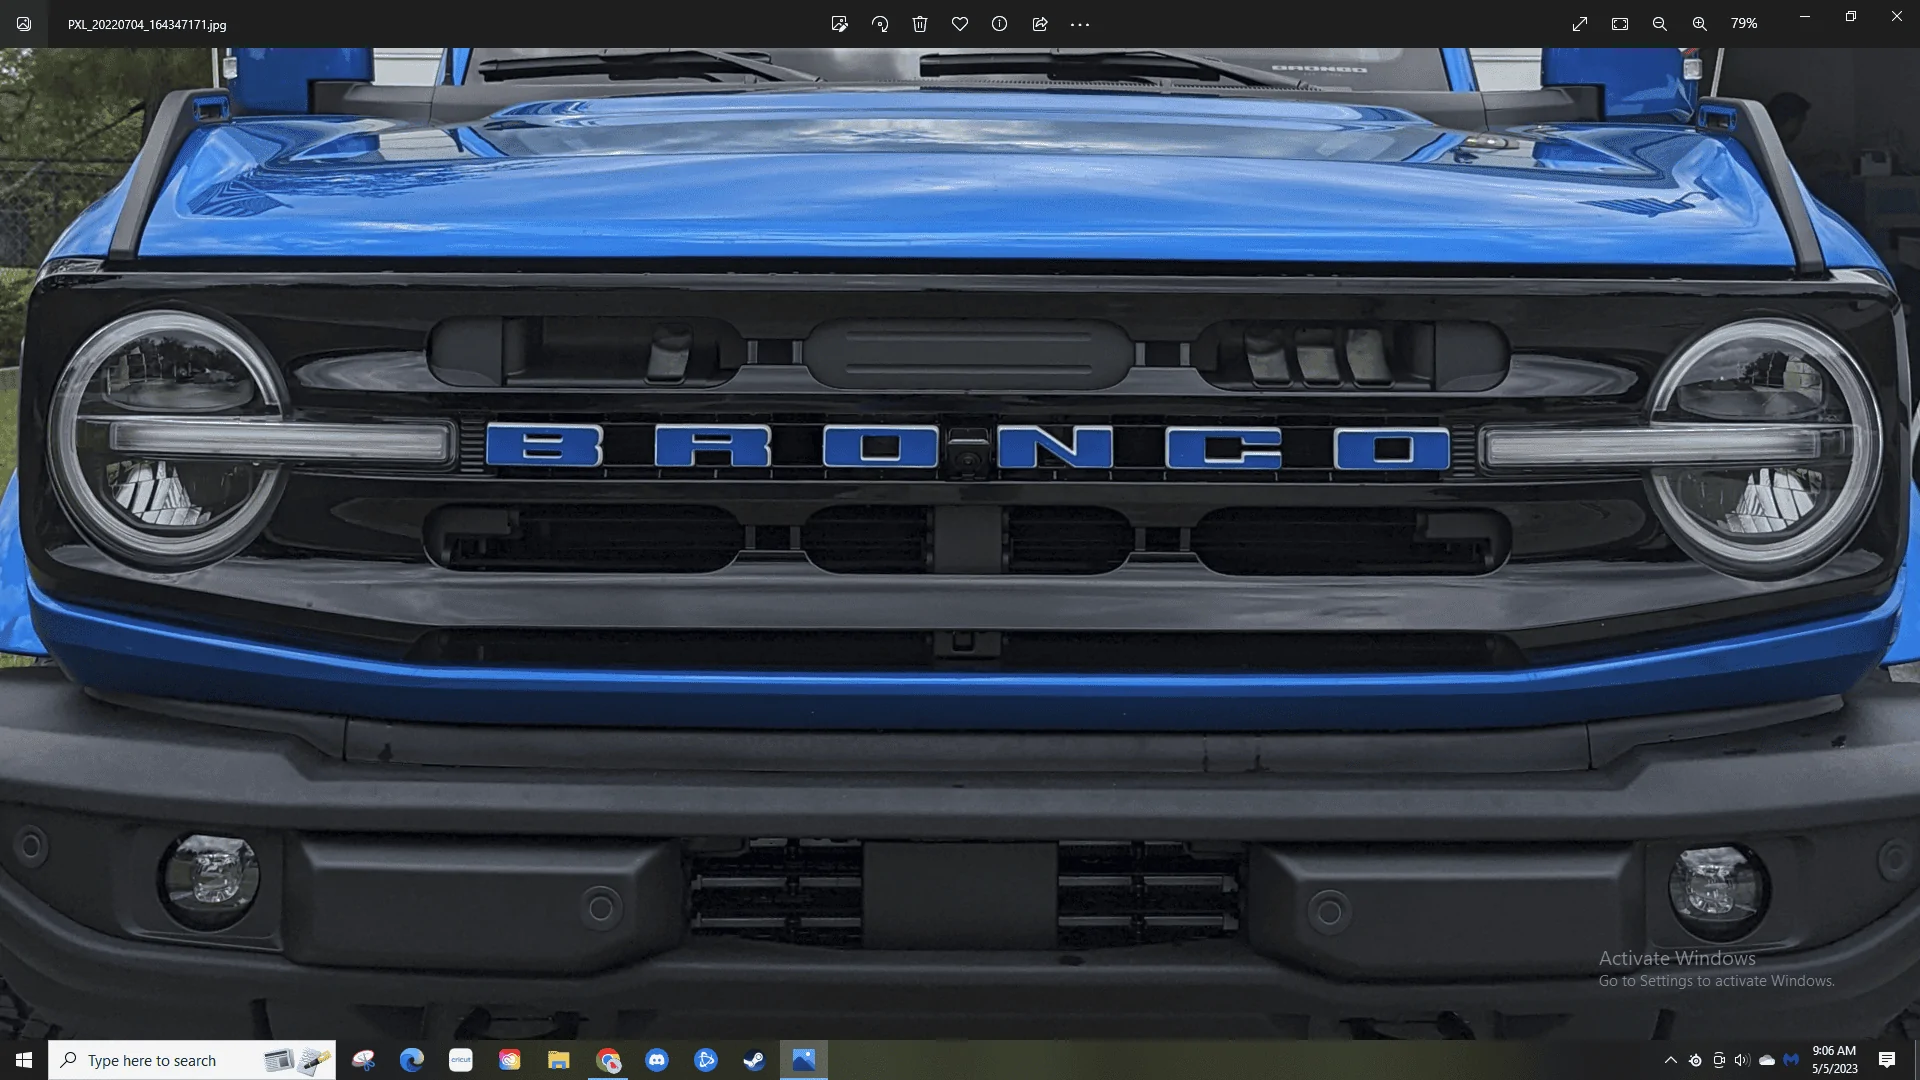The height and width of the screenshot is (1080, 1920).
Task: Open Snipping Tool from taskbar
Action: pos(364,1060)
